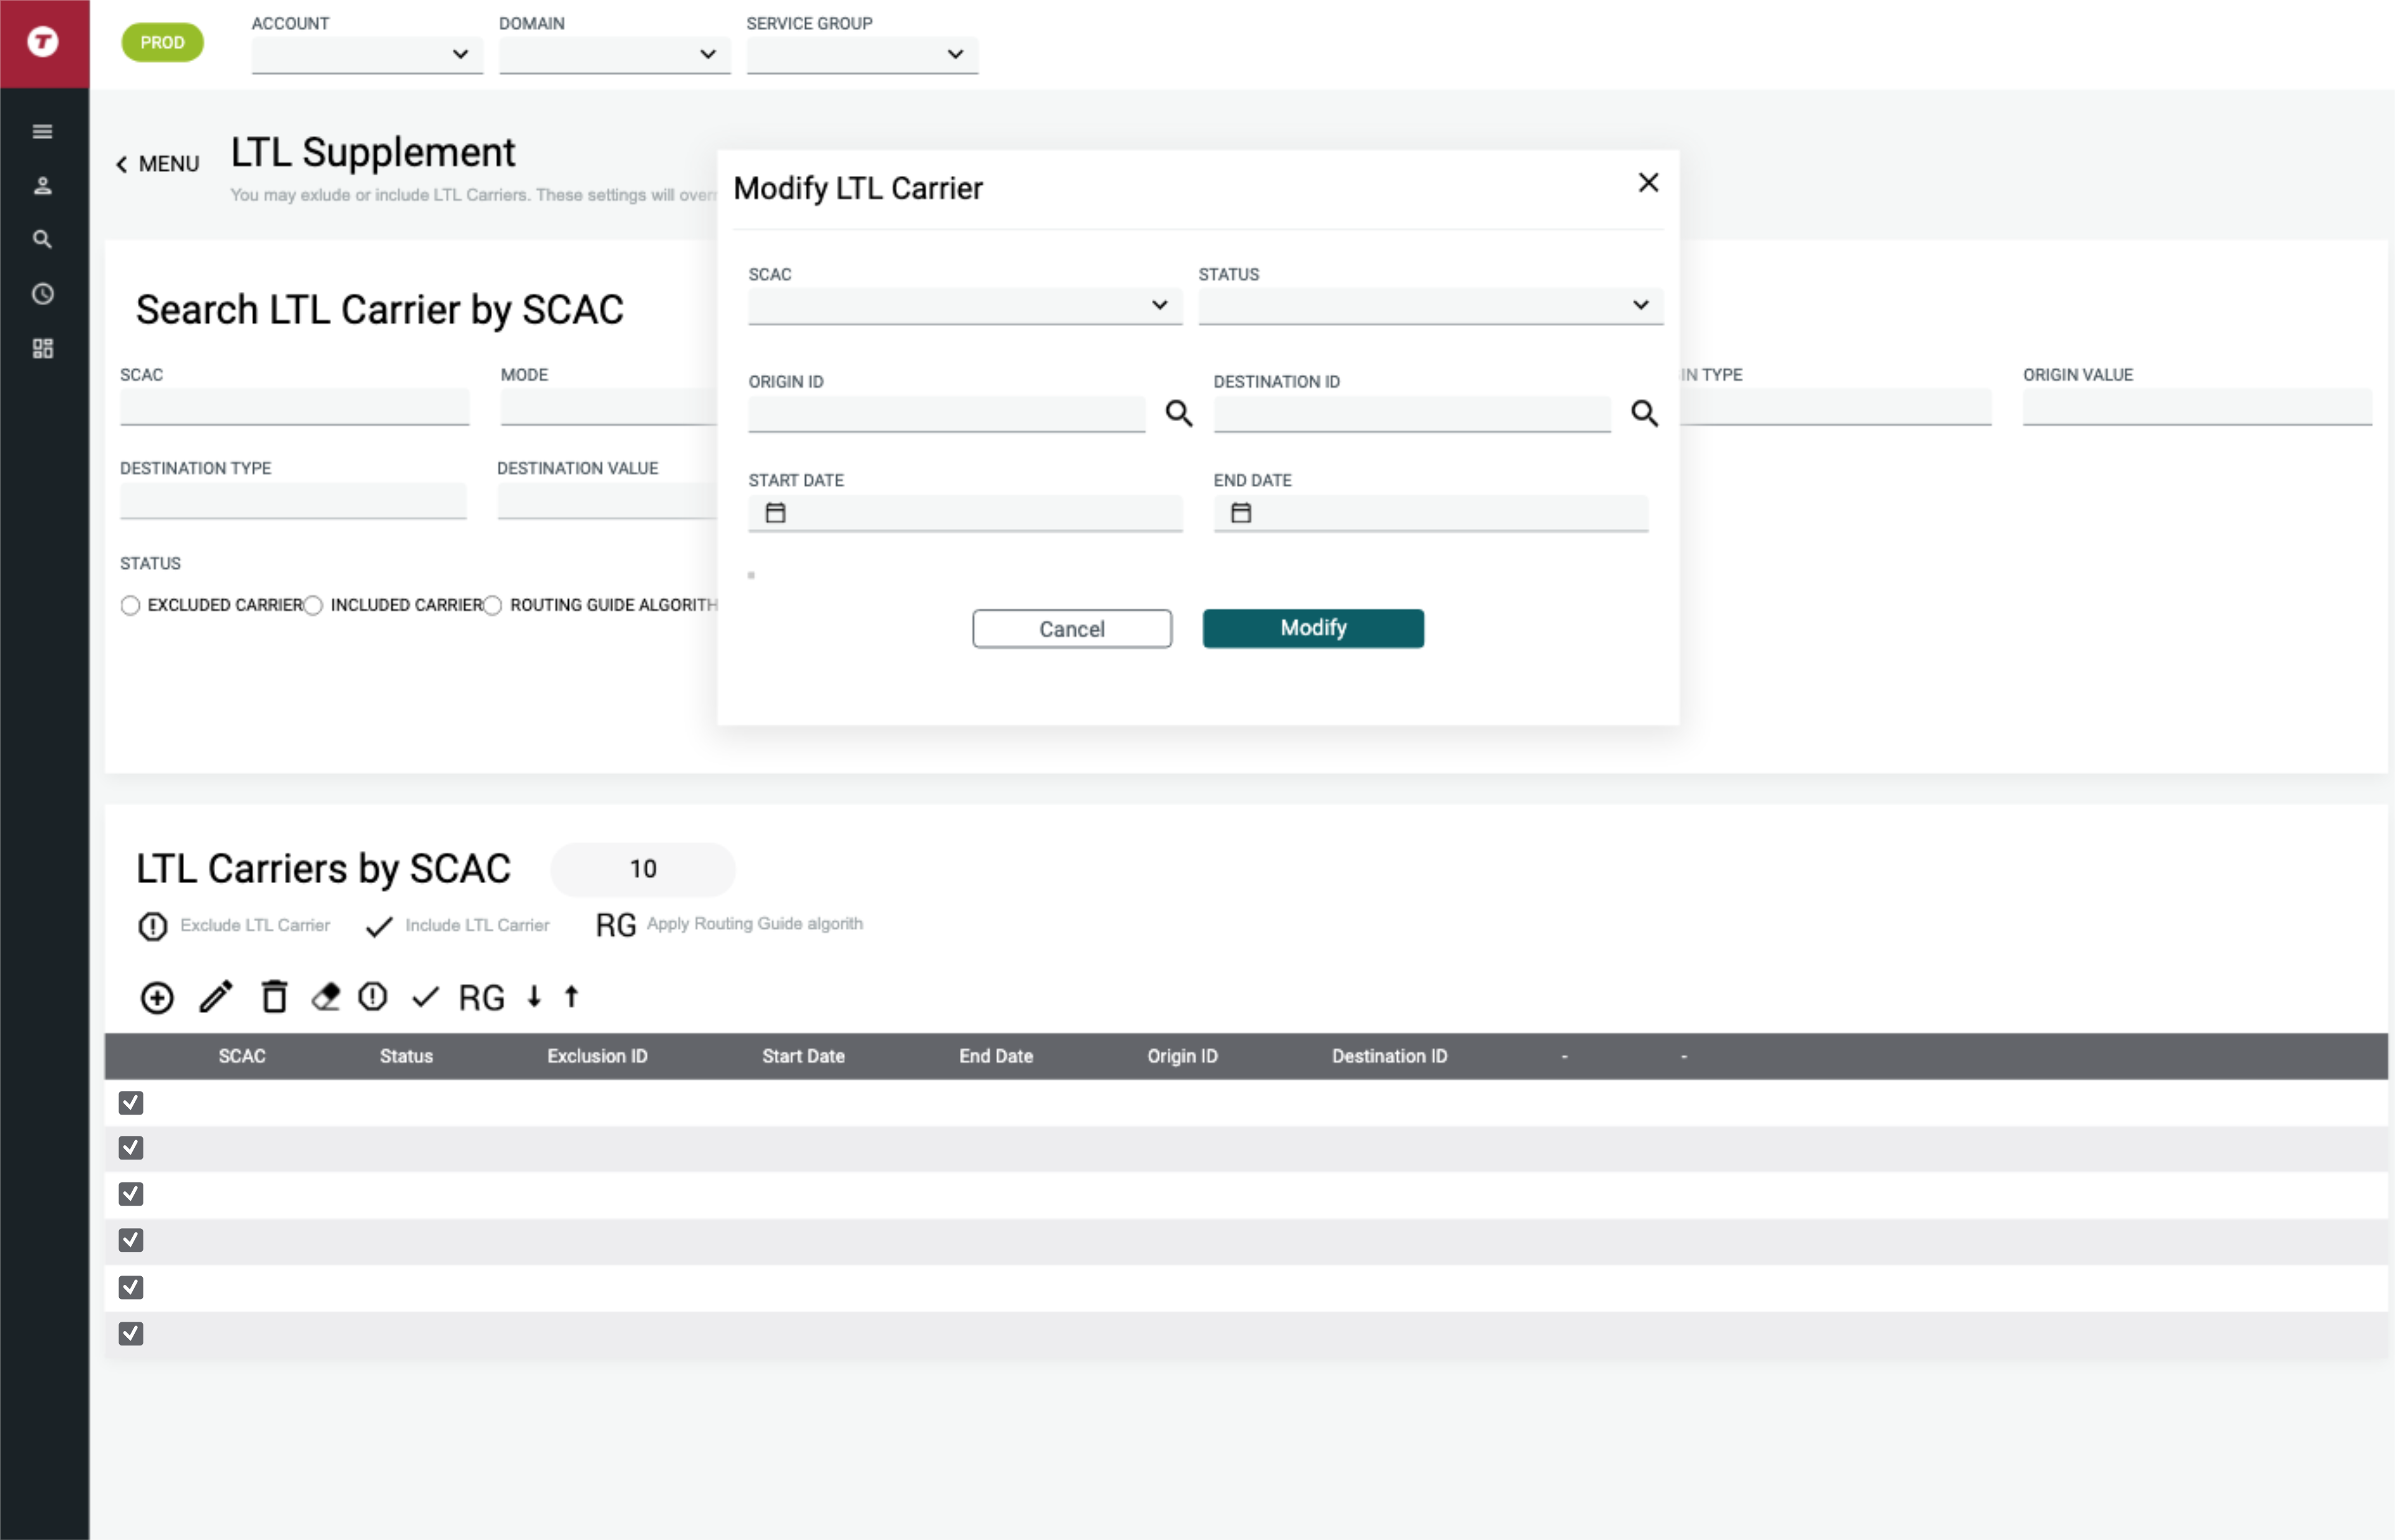This screenshot has width=2395, height=1540.
Task: Click the Origin ID field in dialog
Action: [946, 414]
